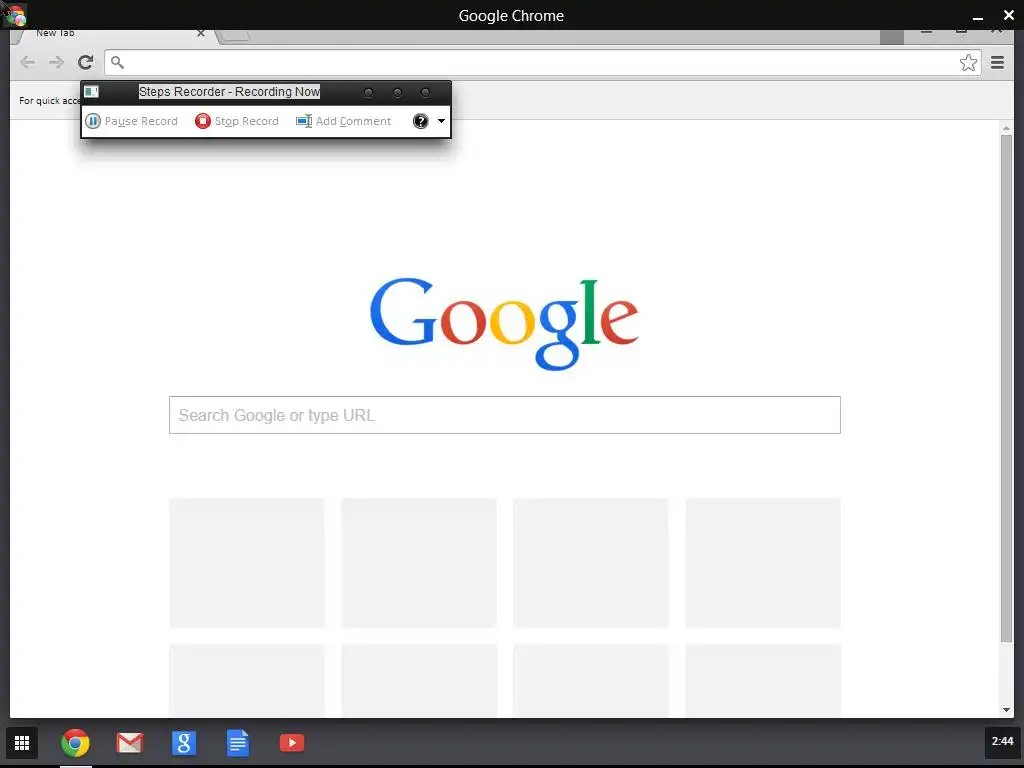Open Google Docs from the shelf

(238, 743)
